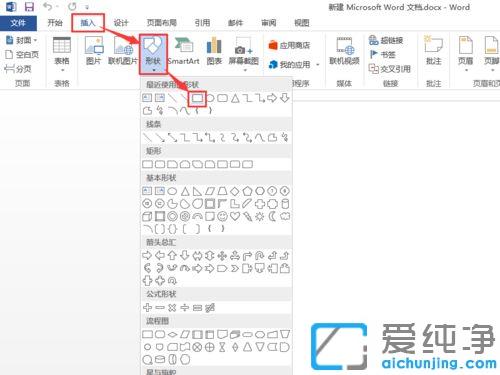Viewport: 500px width, 375px height.
Task: Select the lightning bolt shape
Action: pos(248,216)
